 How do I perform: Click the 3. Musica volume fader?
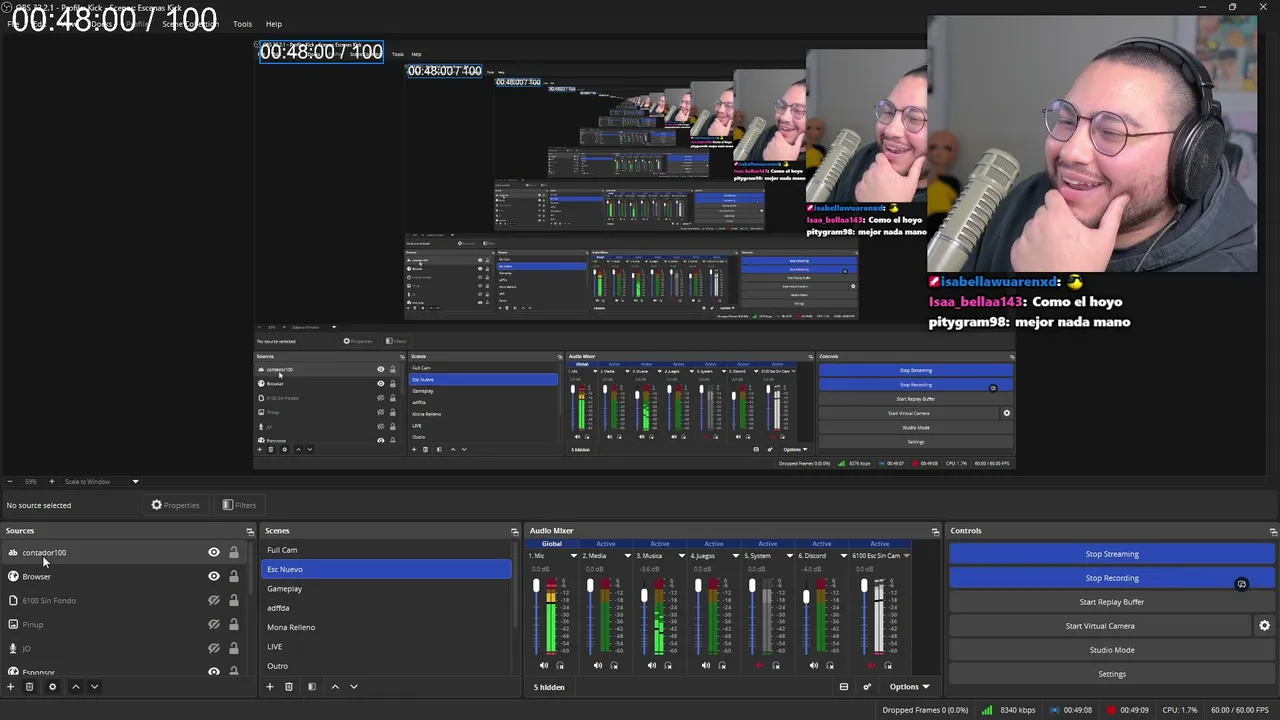click(x=644, y=596)
